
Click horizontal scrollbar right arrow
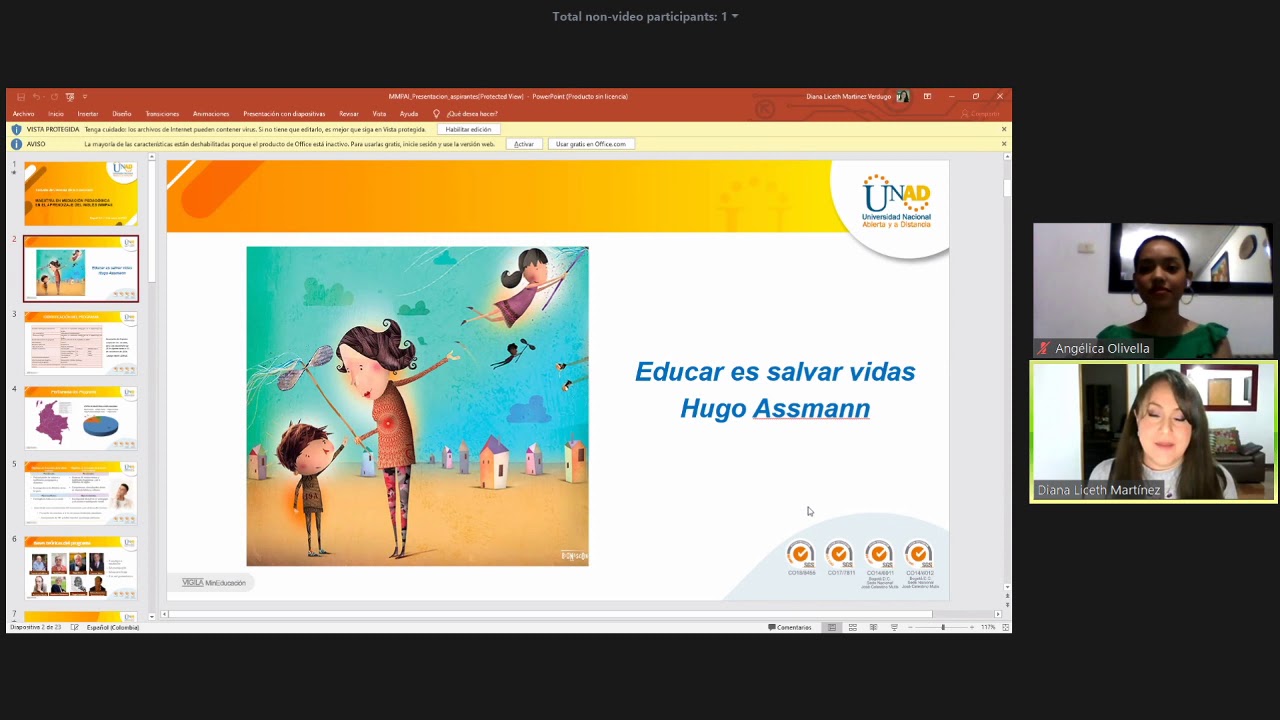(997, 614)
